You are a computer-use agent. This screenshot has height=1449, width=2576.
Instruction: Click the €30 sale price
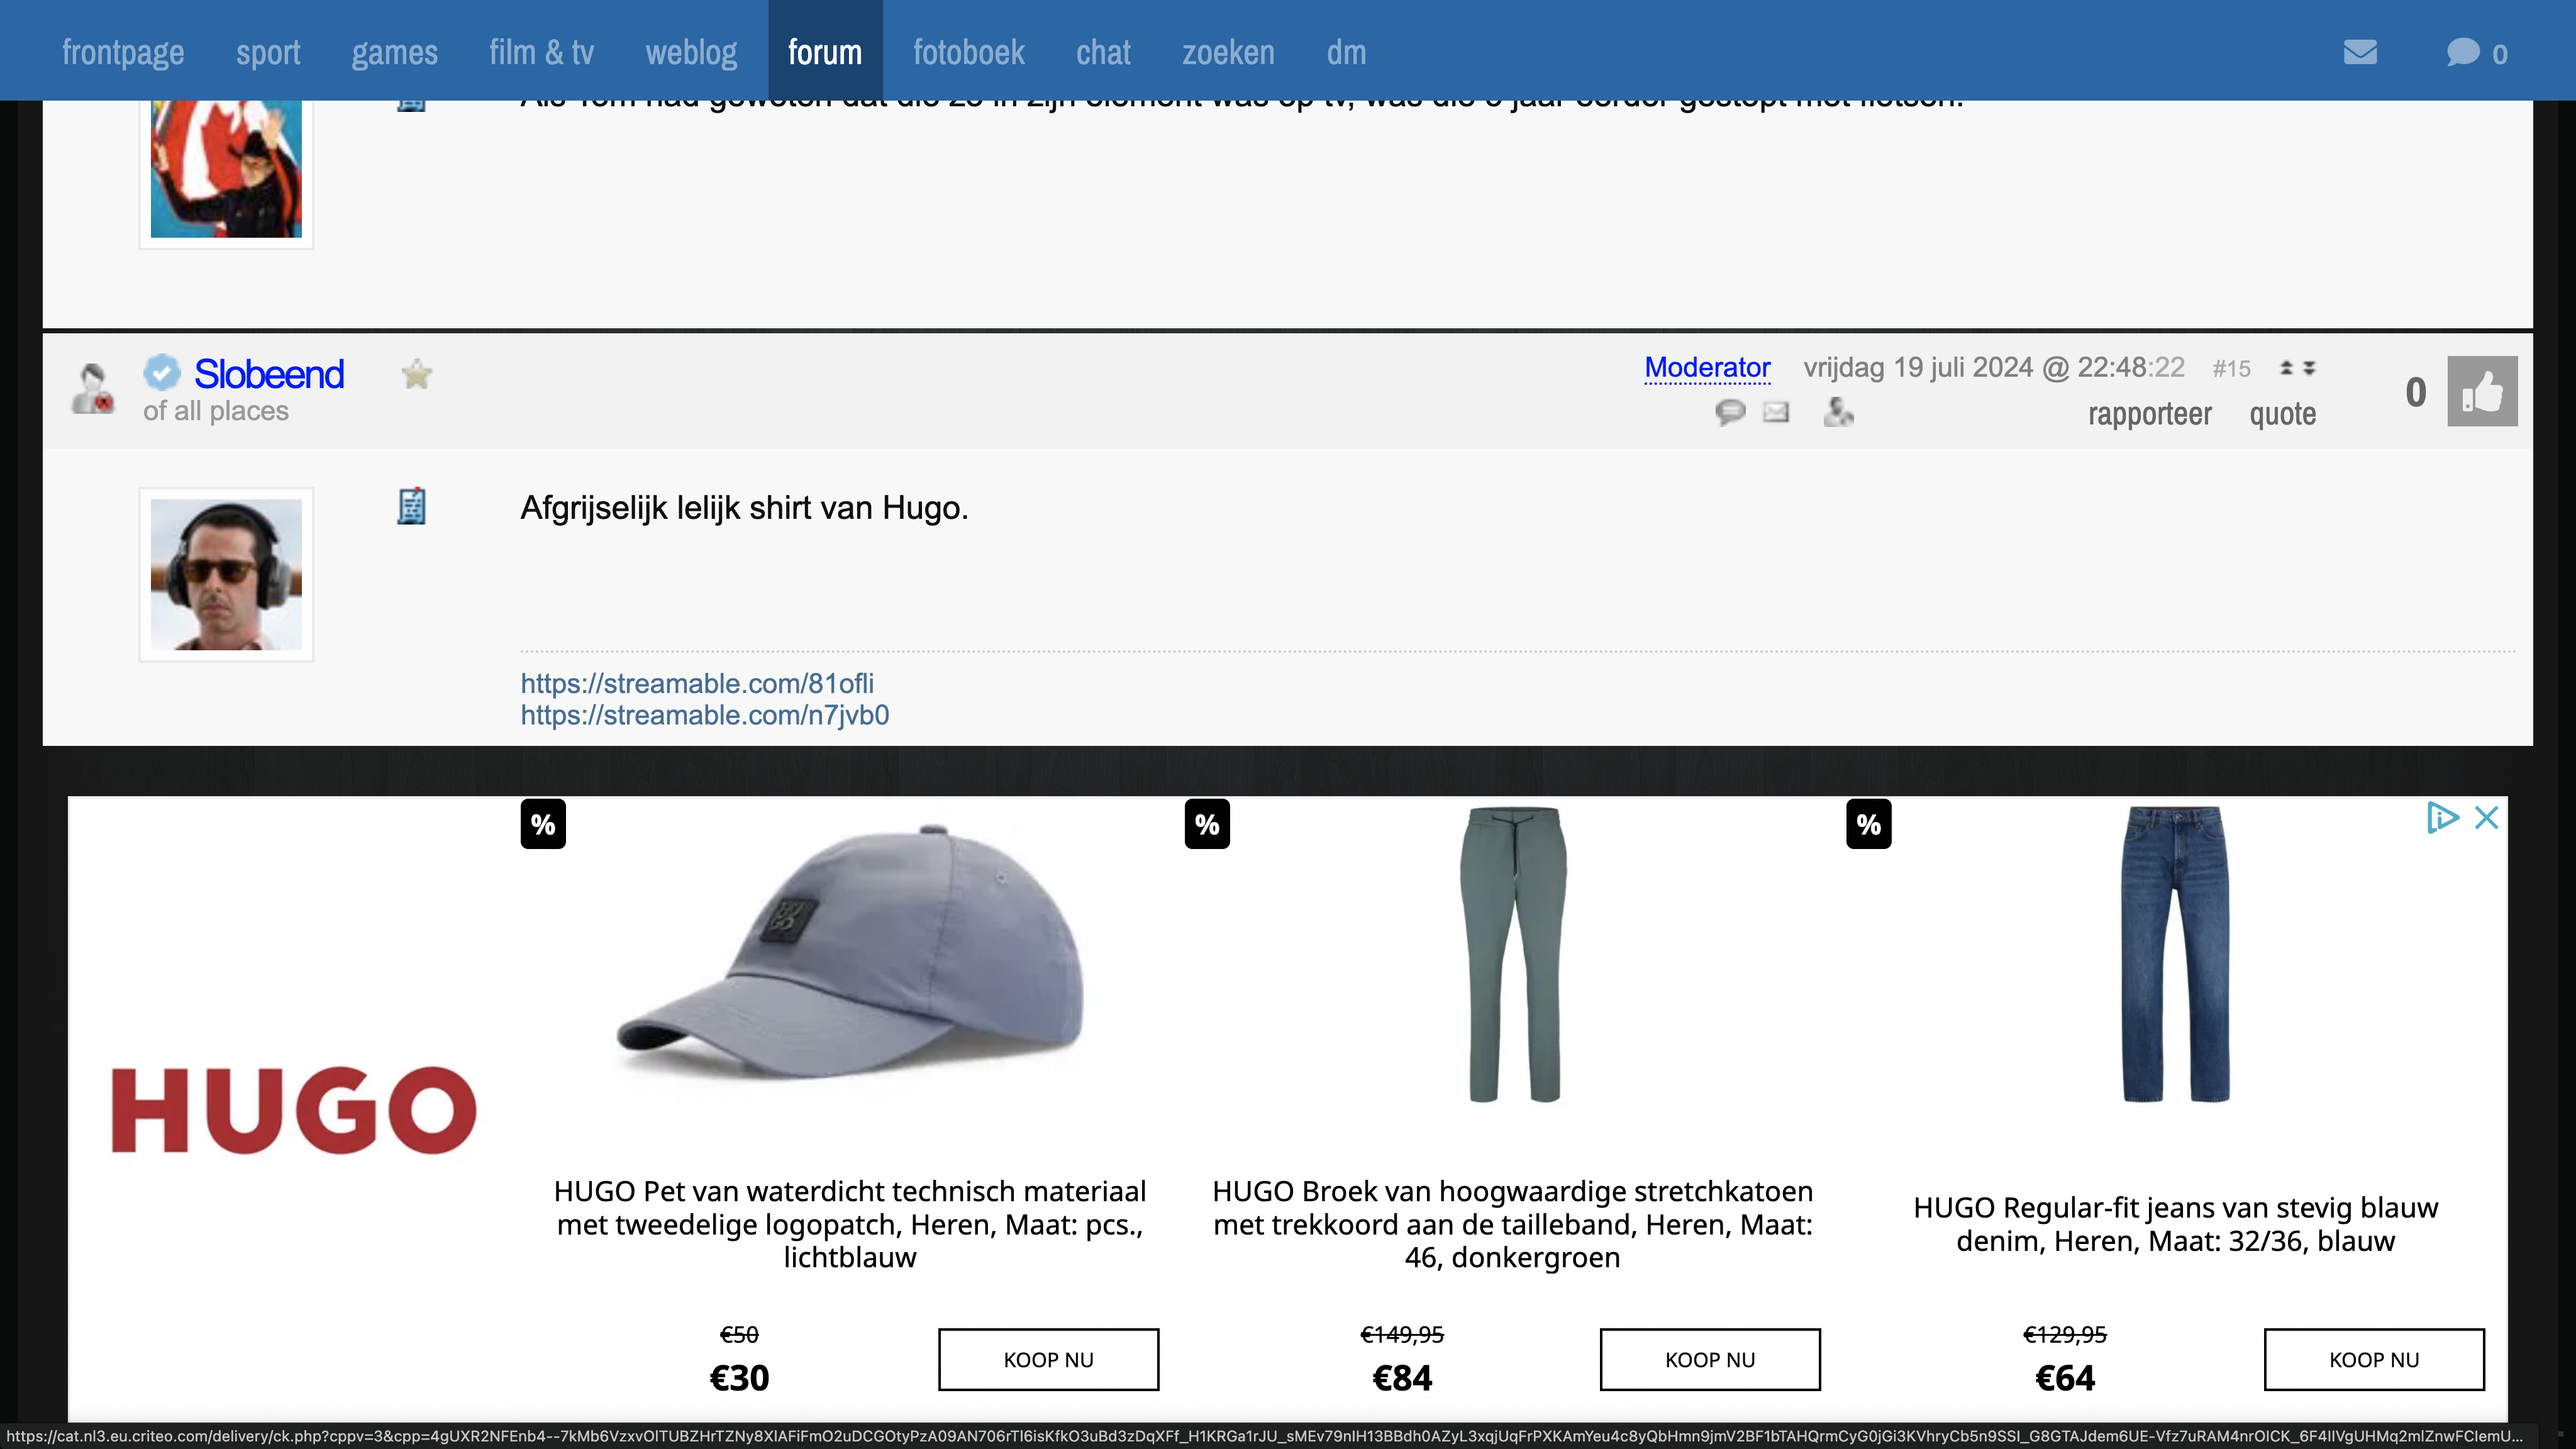click(x=739, y=1378)
